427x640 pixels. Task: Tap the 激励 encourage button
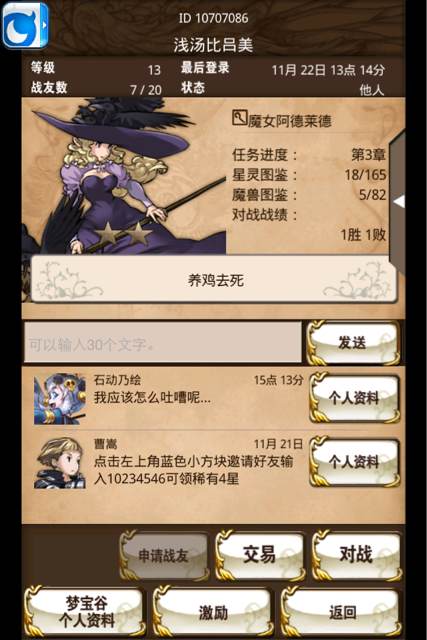(213, 611)
